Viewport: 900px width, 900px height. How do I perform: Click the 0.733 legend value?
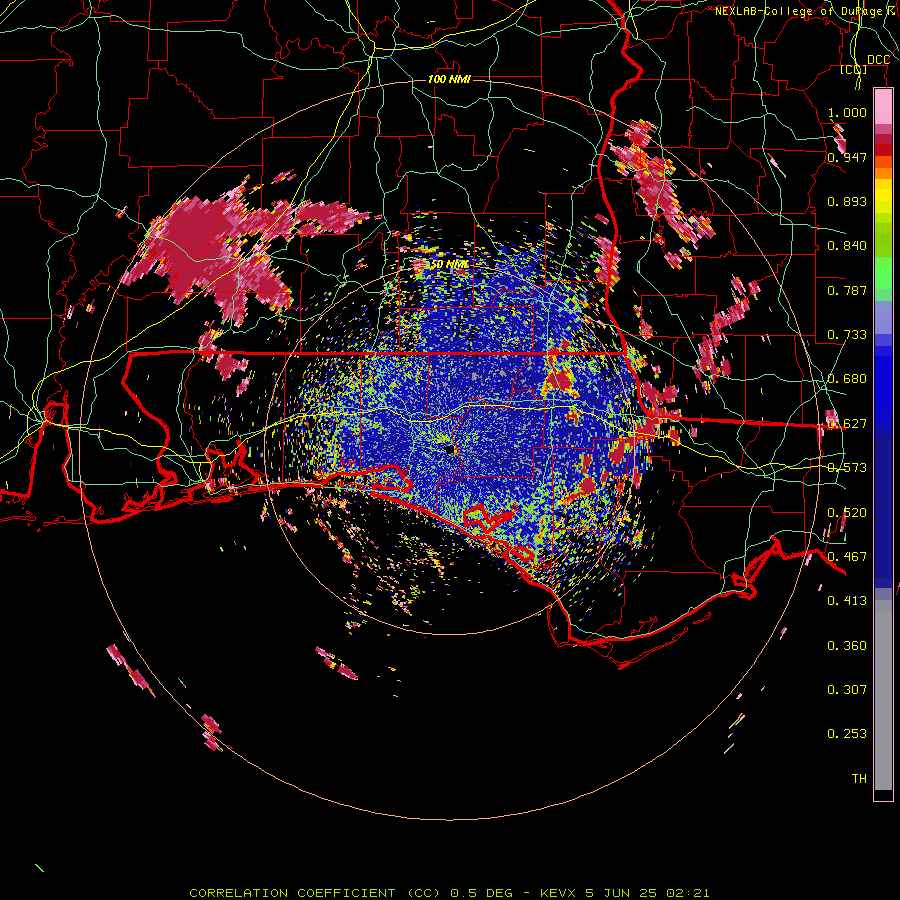click(847, 335)
